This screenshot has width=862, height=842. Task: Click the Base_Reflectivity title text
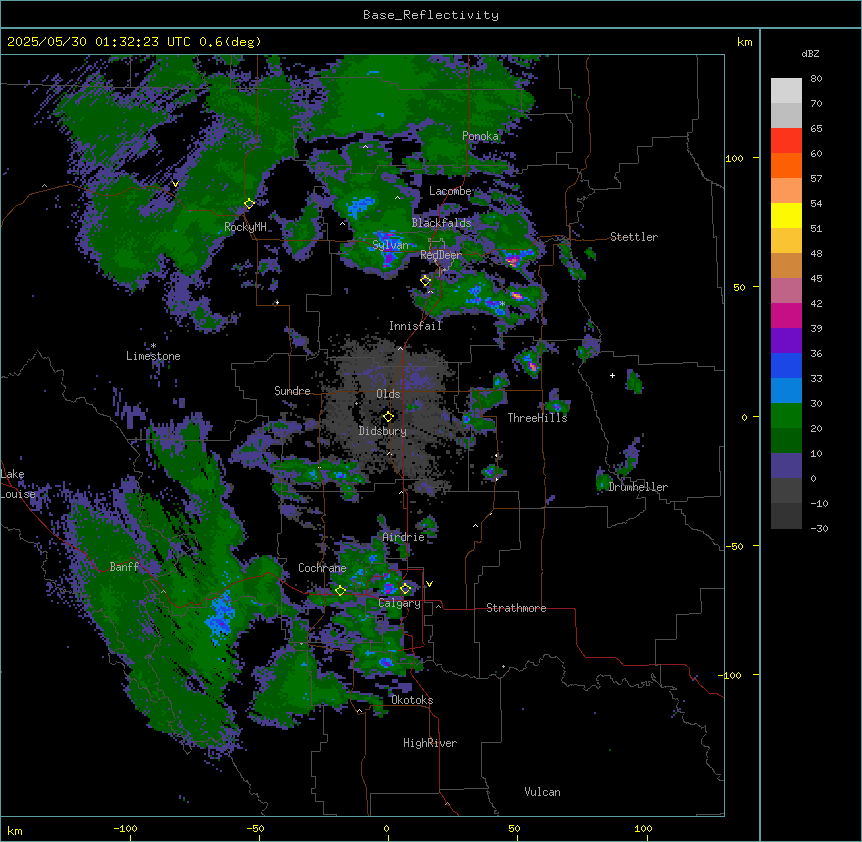[x=431, y=15]
